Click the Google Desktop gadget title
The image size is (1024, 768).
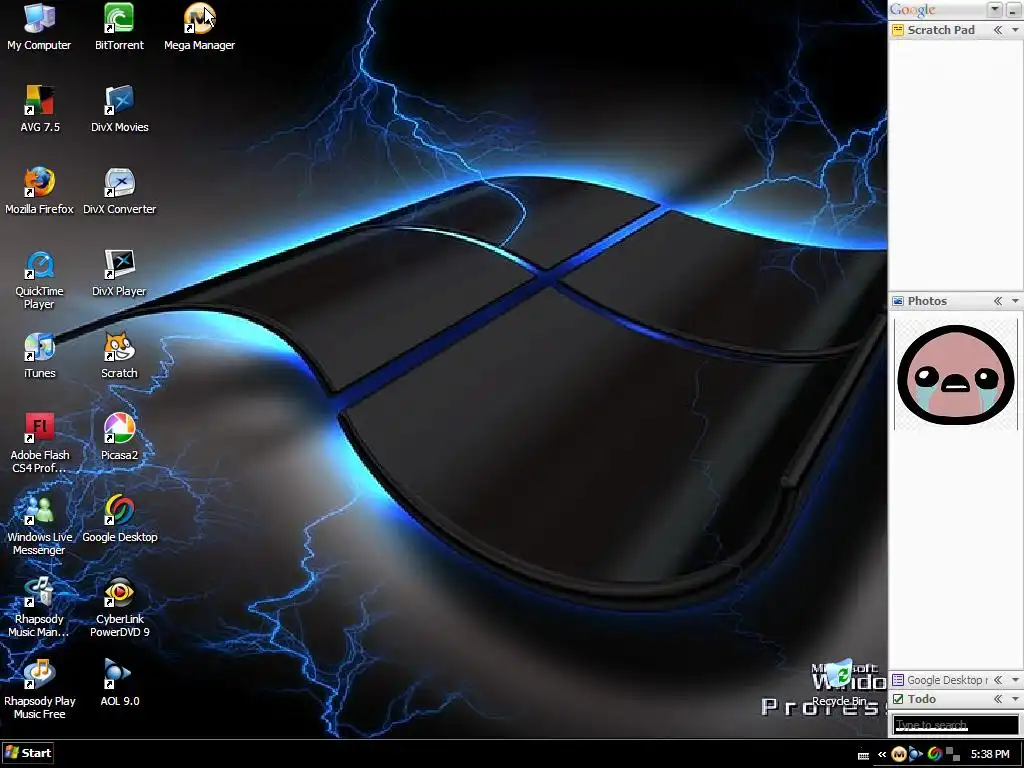946,680
